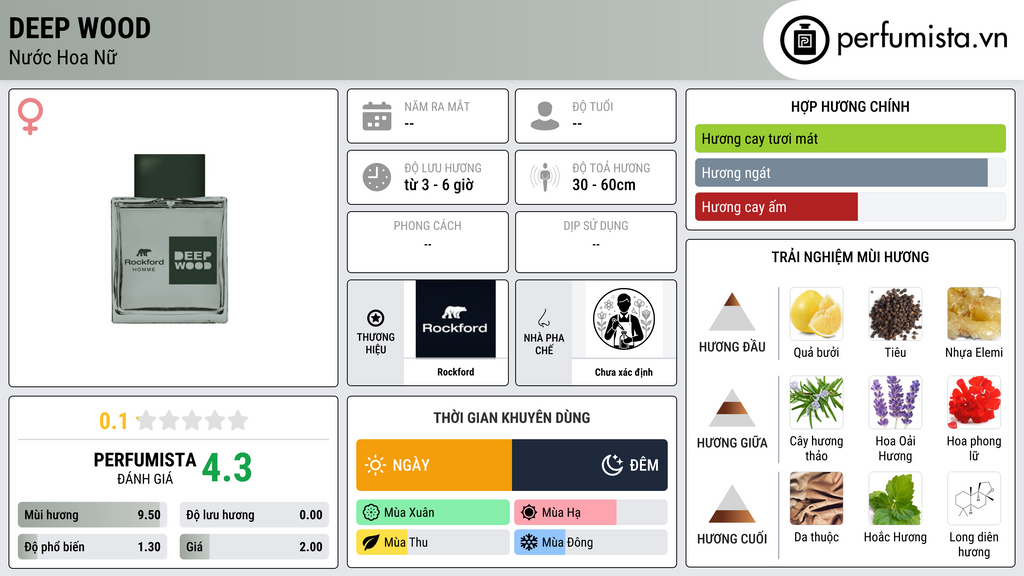This screenshot has height=576, width=1024.
Task: Click the Rockford brand name label
Action: (x=456, y=372)
